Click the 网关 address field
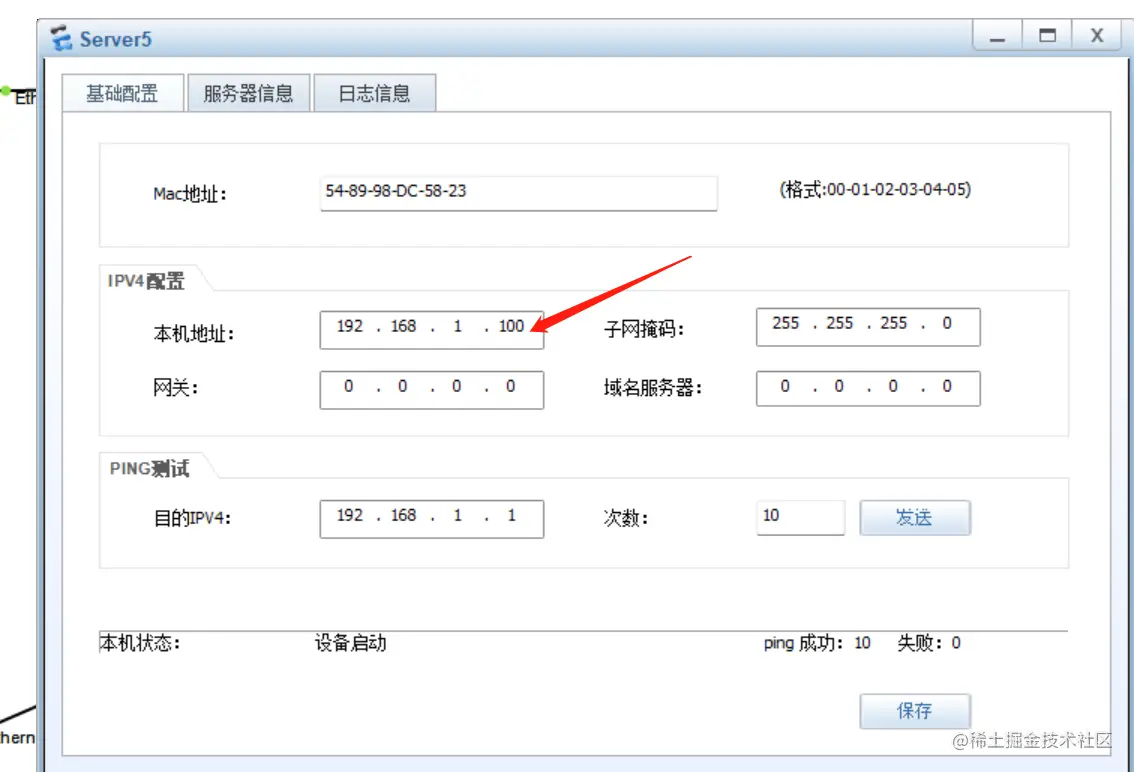 (x=432, y=390)
